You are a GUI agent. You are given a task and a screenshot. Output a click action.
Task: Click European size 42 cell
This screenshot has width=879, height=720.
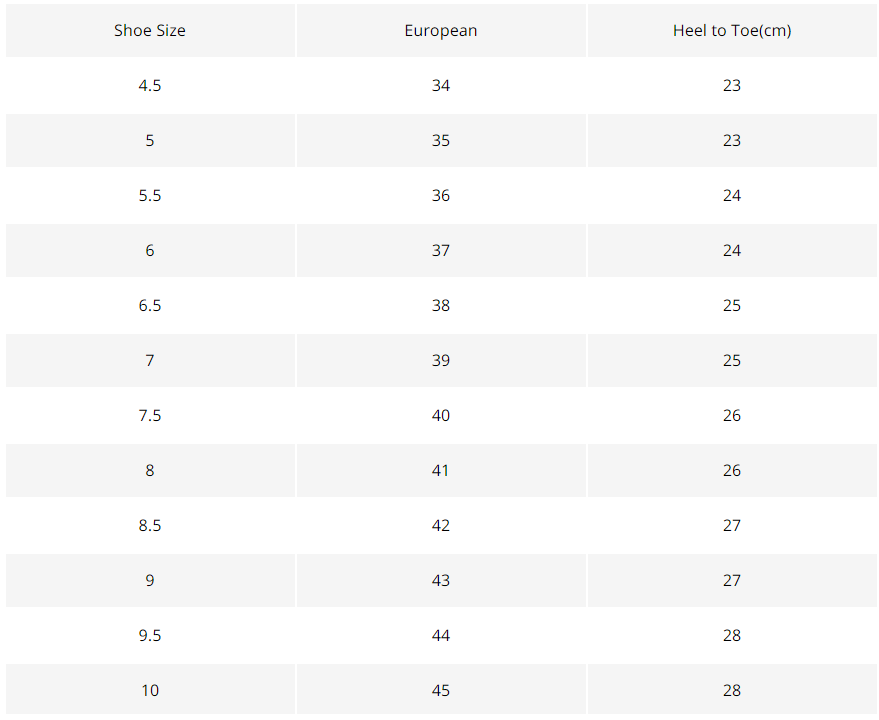(441, 525)
